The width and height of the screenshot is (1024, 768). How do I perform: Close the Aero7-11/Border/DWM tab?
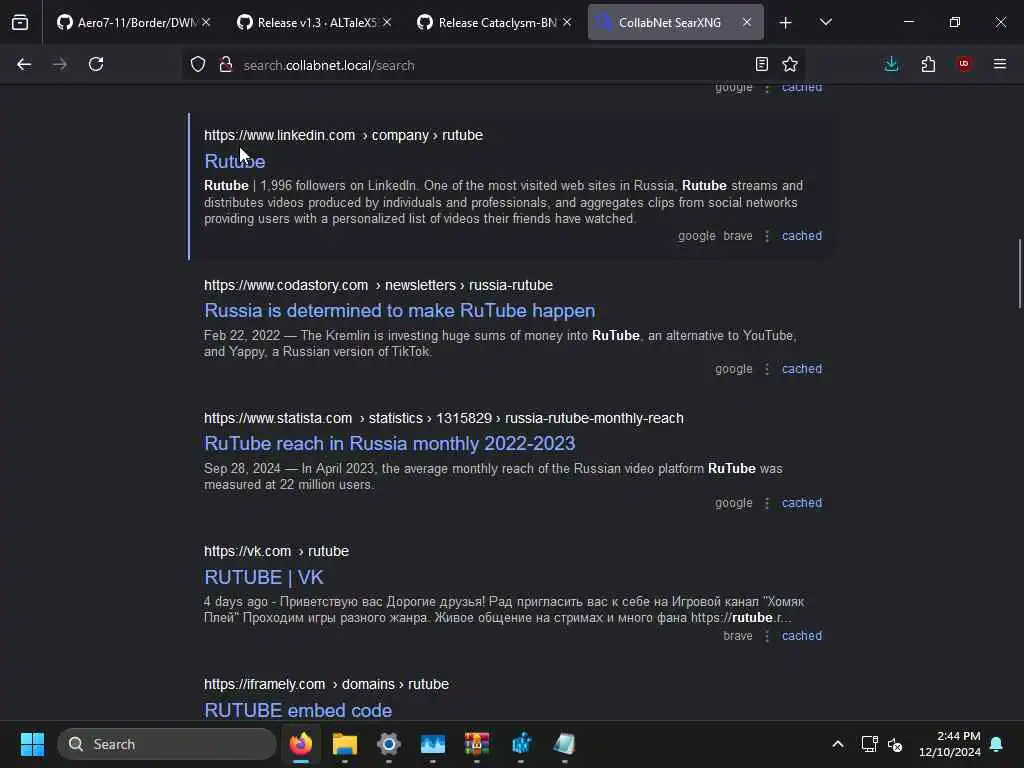(x=206, y=22)
